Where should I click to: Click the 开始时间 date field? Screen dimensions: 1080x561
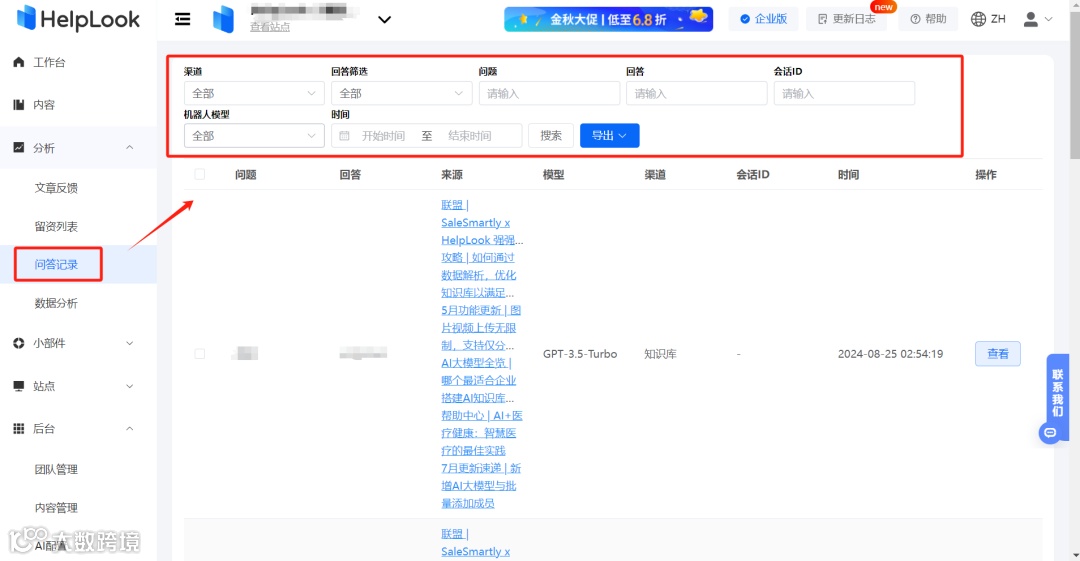[383, 136]
